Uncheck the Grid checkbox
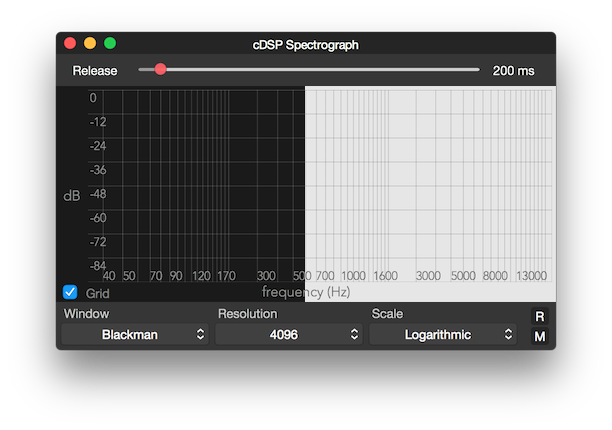This screenshot has width=612, height=430. pos(70,292)
